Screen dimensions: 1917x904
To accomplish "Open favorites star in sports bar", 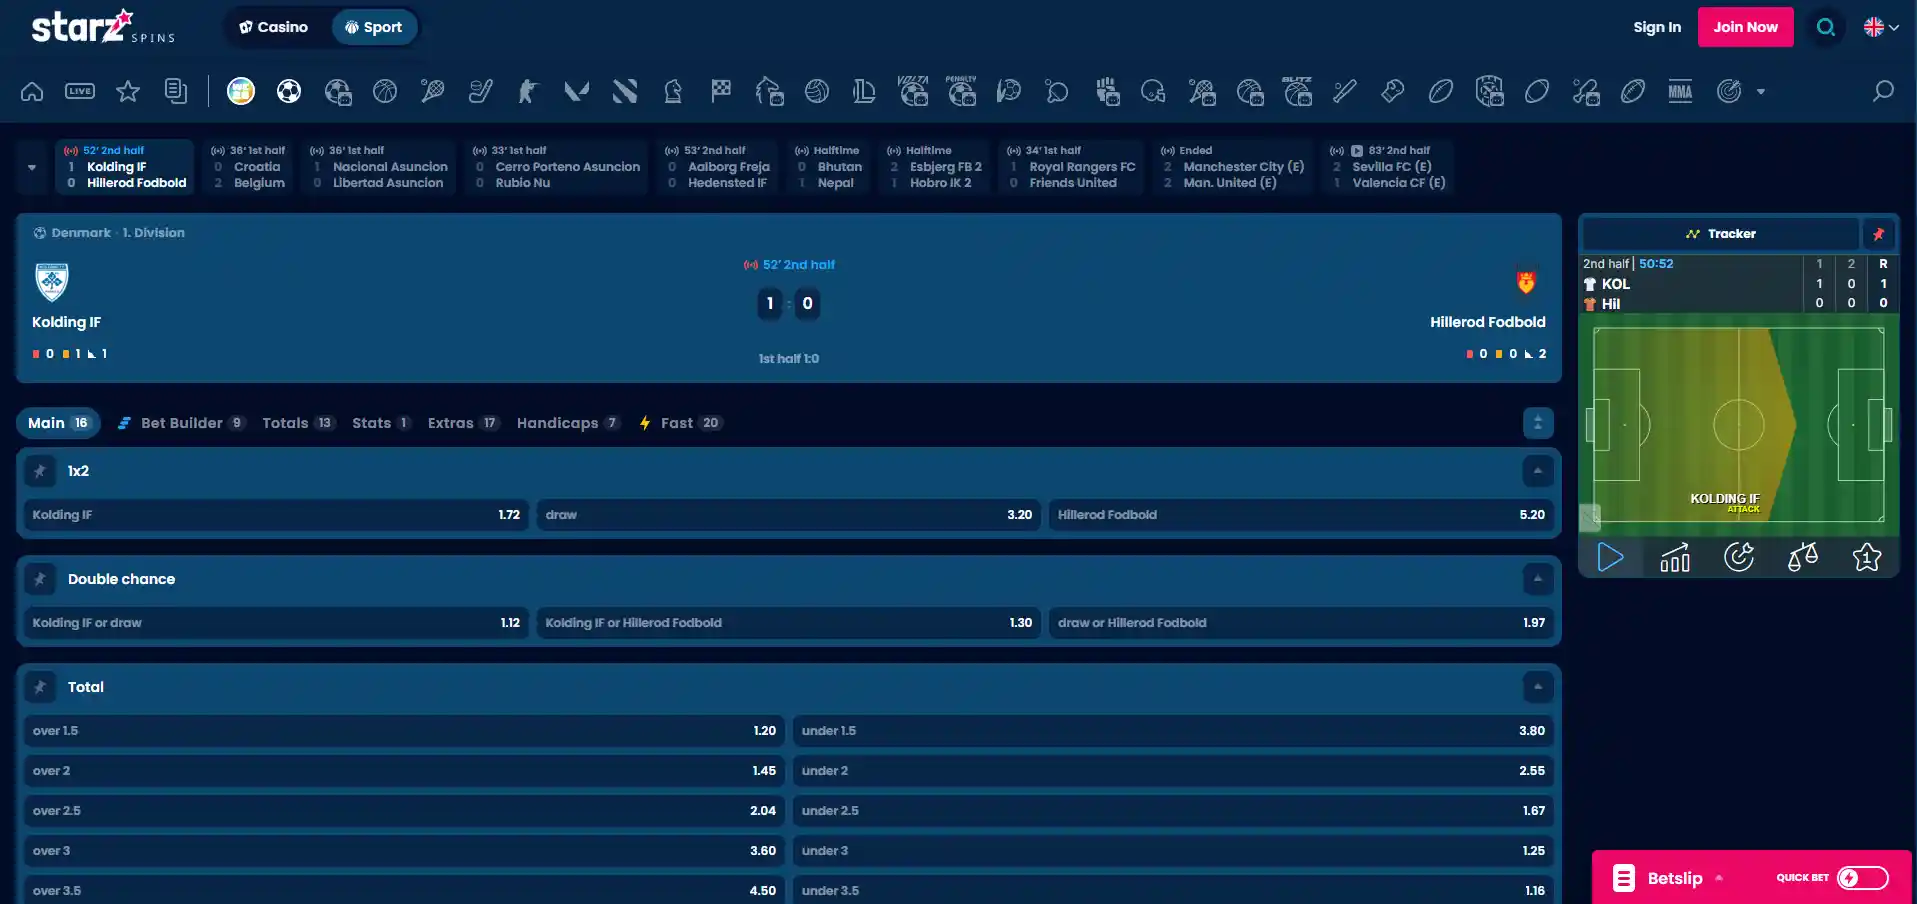I will (128, 92).
